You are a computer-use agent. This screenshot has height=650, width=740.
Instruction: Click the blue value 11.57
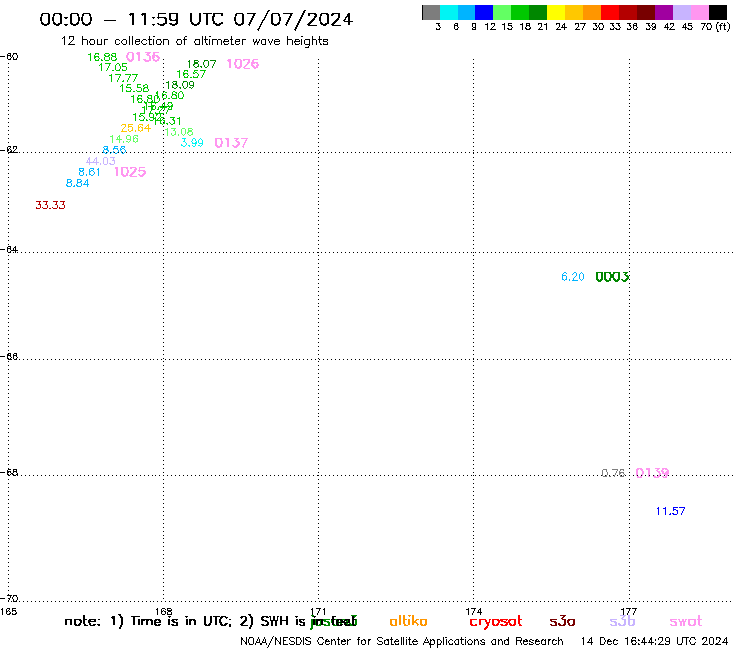coord(671,511)
